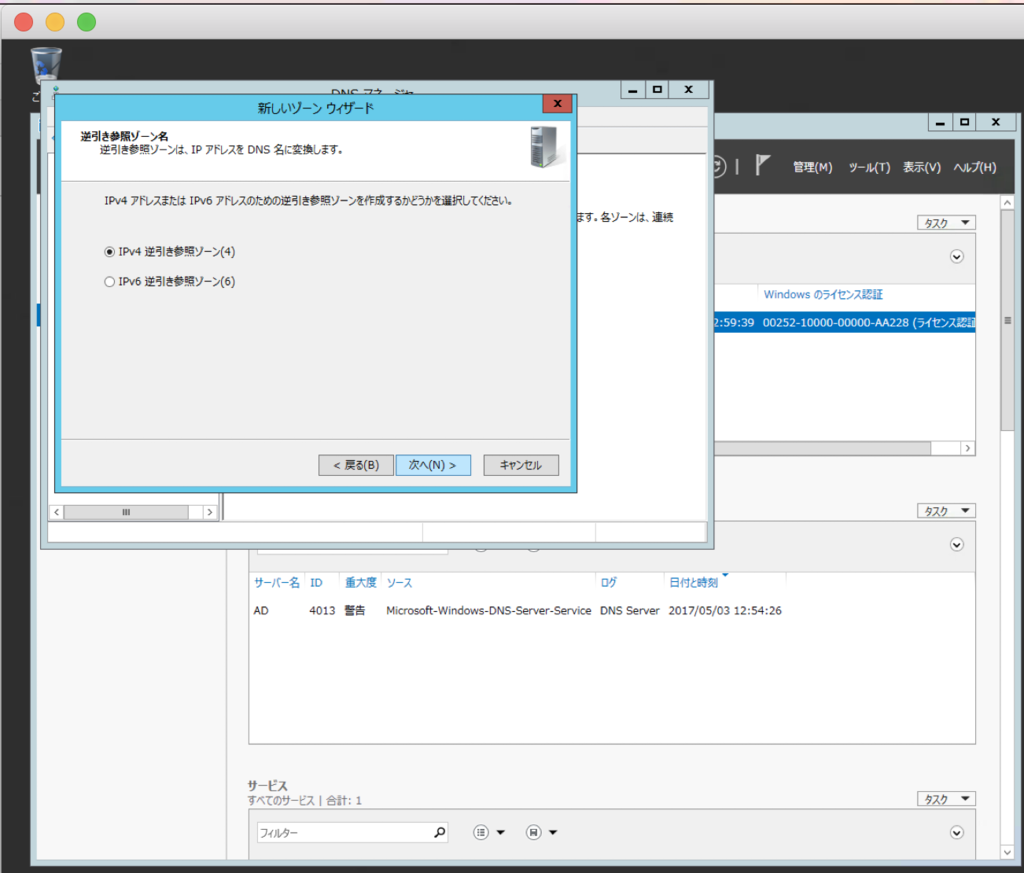This screenshot has width=1024, height=873.
Task: Click the DNS Manager tree horizontal scrollbar thumb
Action: [126, 512]
